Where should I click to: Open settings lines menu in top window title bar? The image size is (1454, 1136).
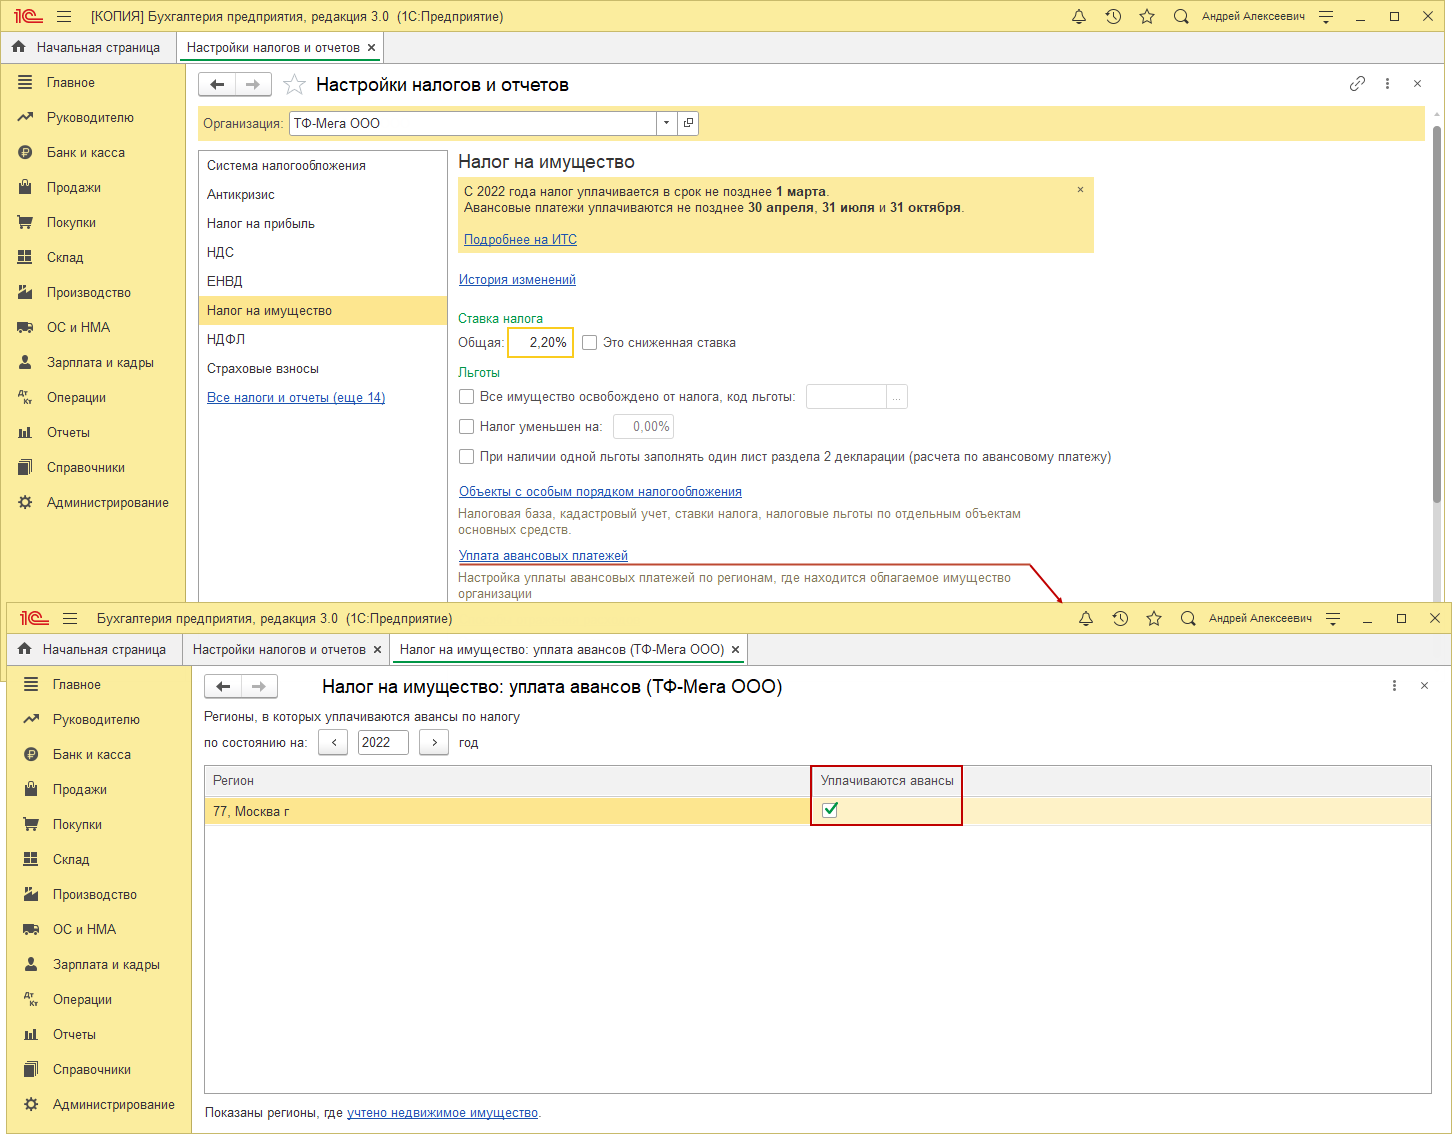pos(1326,17)
